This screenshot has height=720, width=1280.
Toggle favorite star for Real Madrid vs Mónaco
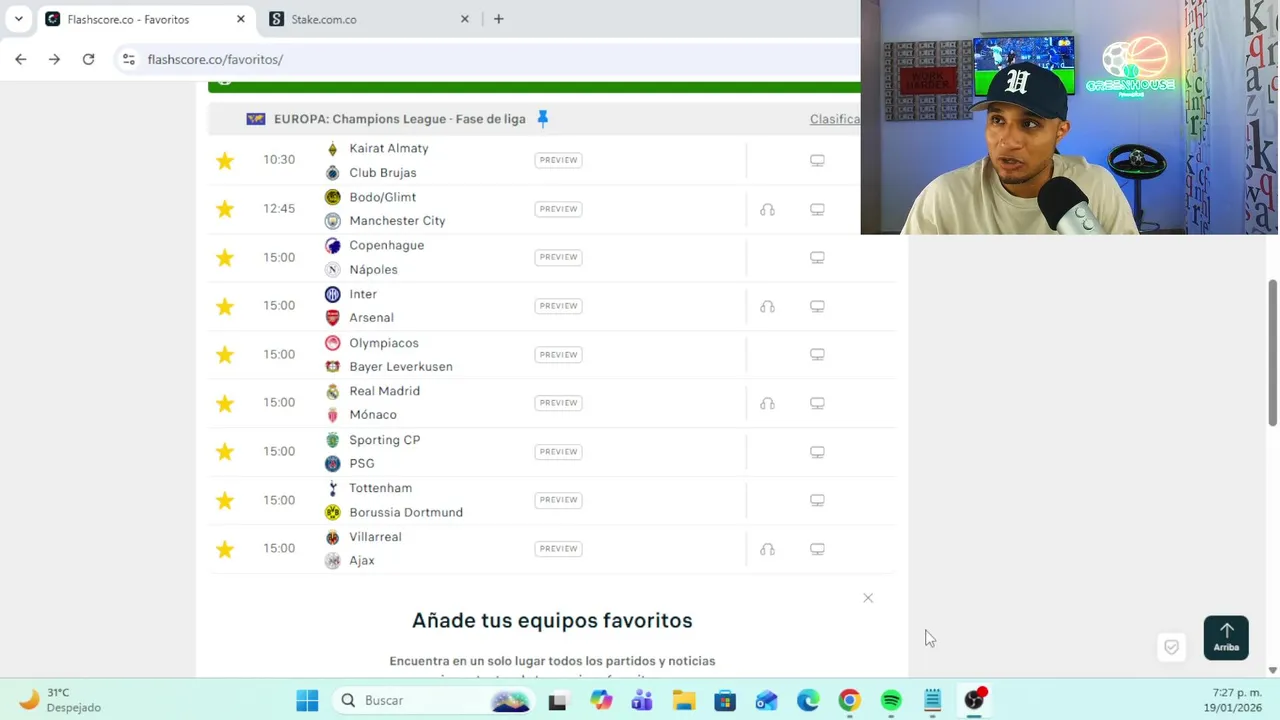click(x=225, y=403)
